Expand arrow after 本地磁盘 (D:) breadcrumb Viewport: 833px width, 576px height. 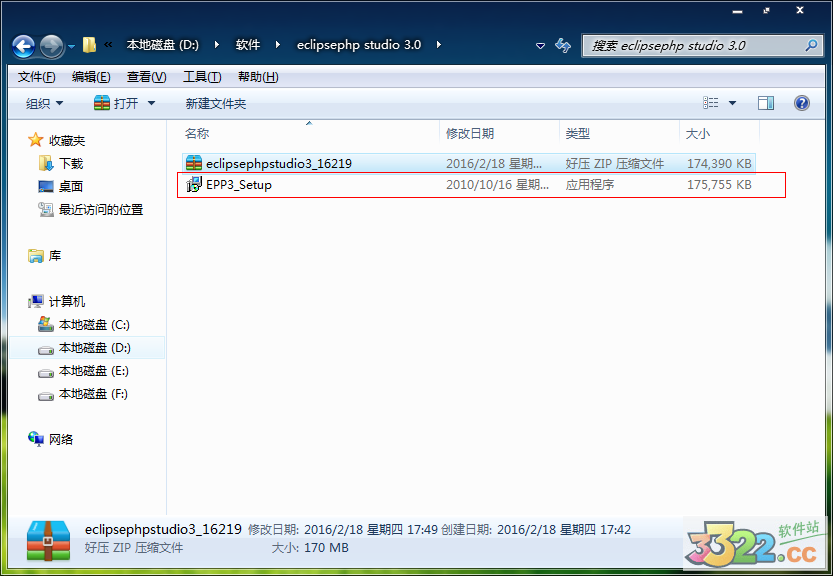click(x=217, y=45)
